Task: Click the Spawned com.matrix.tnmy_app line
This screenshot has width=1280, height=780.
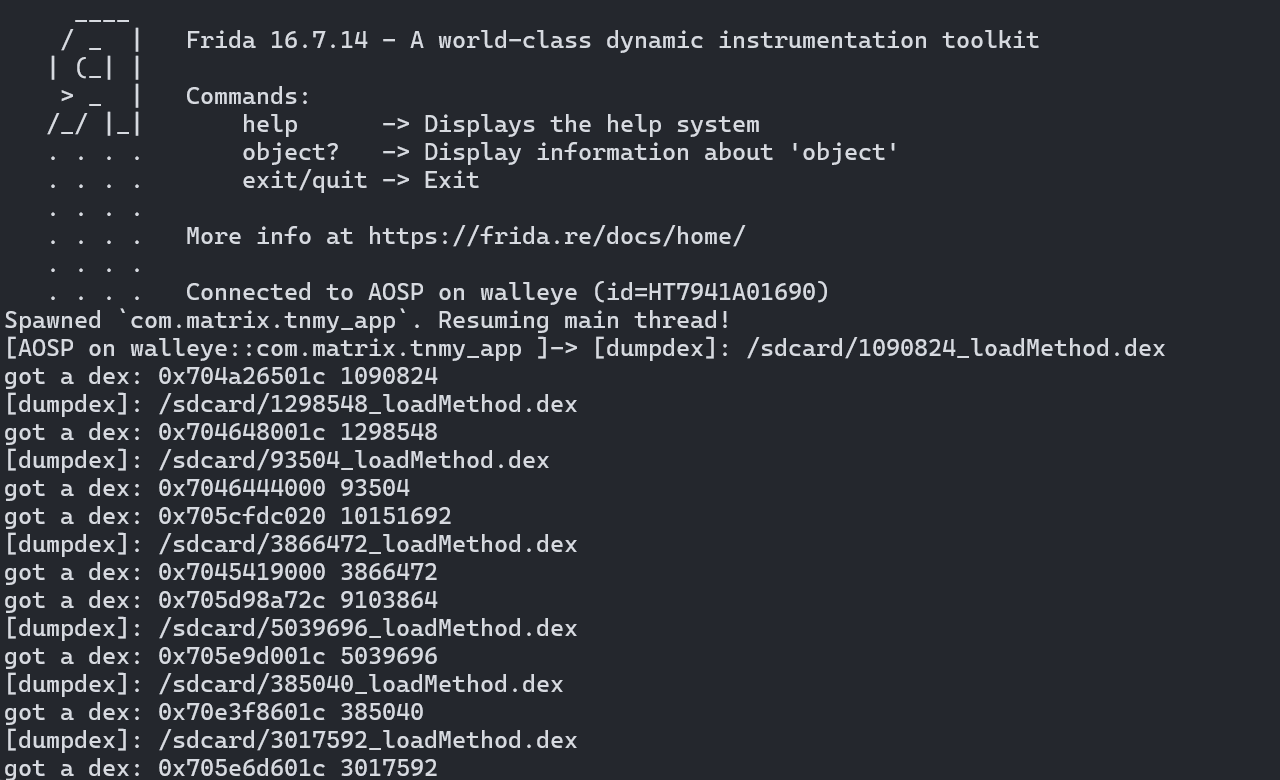Action: (x=368, y=320)
